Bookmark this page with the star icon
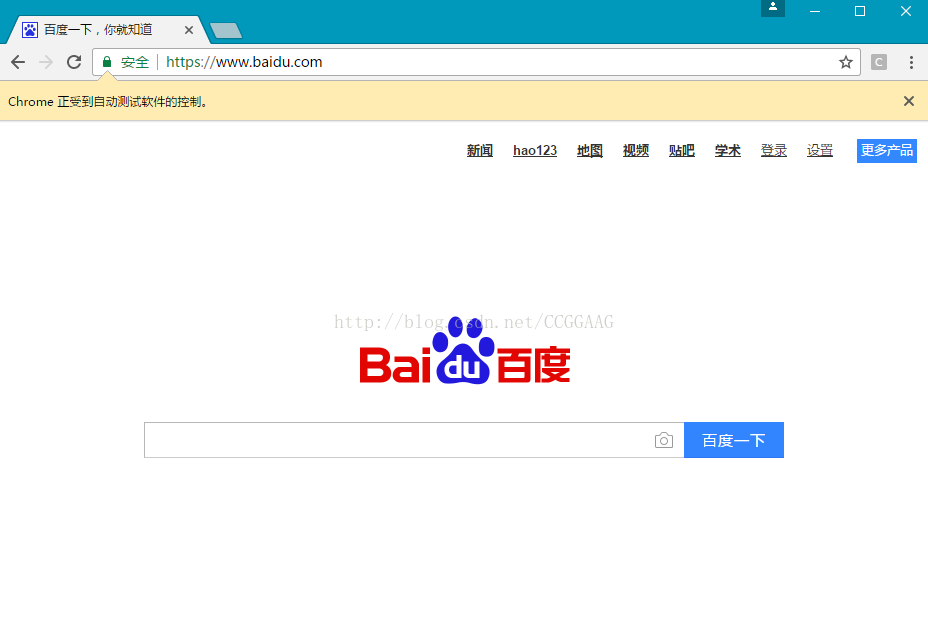Screen dimensions: 928x622 point(846,62)
